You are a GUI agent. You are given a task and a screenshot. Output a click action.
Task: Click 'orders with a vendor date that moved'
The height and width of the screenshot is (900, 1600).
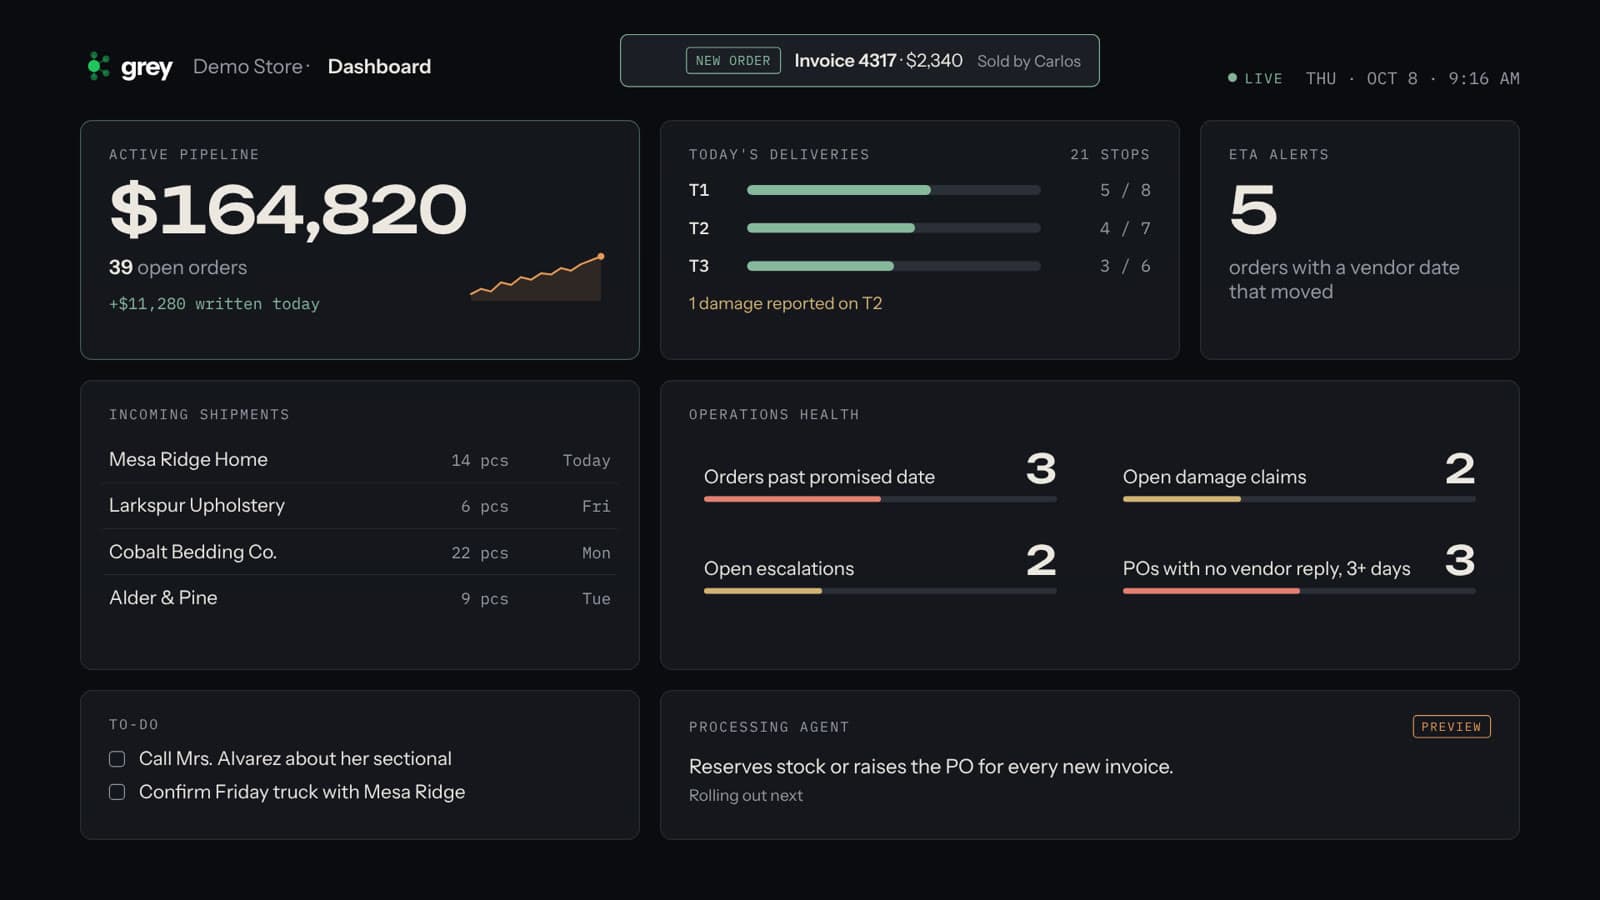coord(1344,280)
